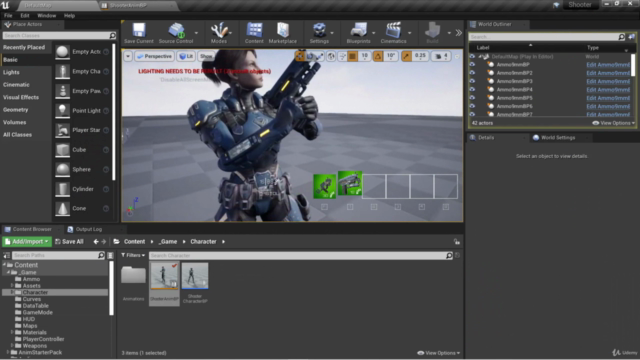Viewport: 640px width, 360px height.
Task: Open viewport Show menu
Action: [206, 56]
